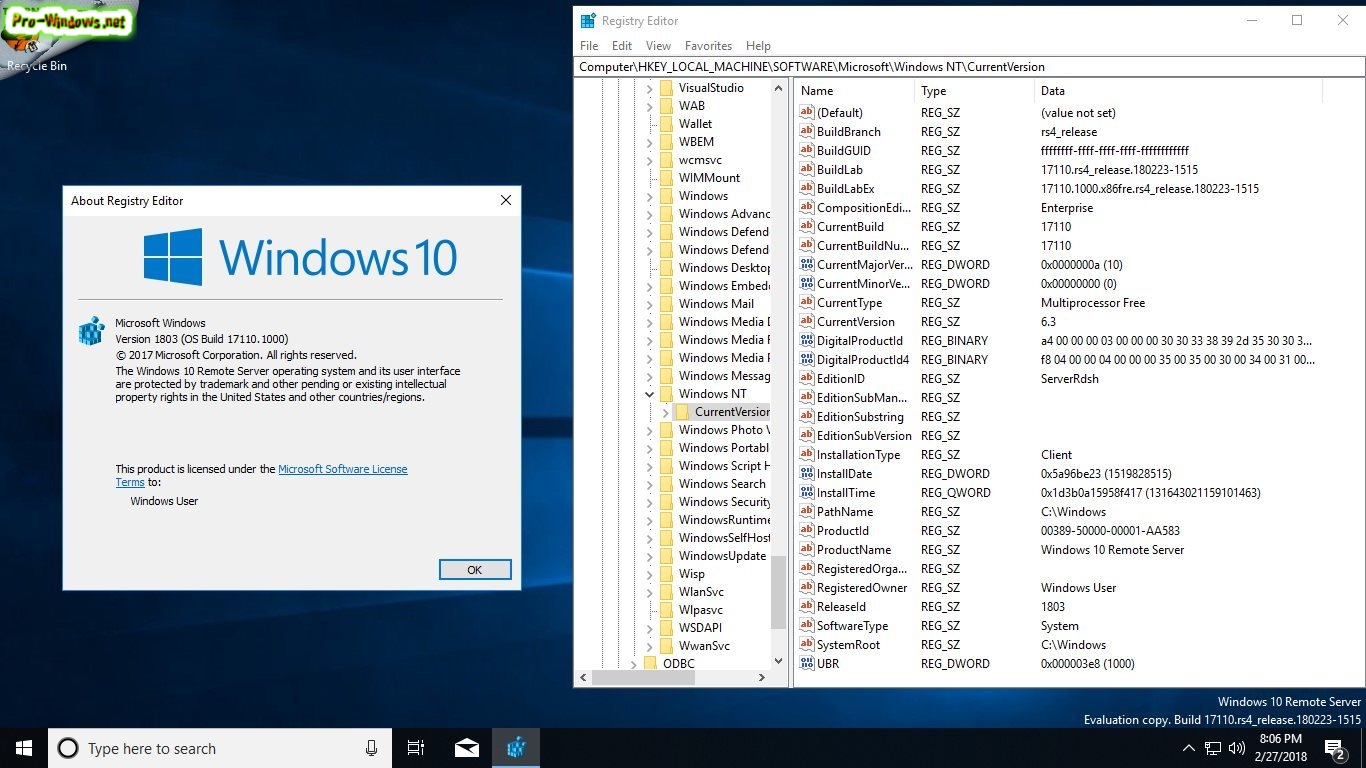Select the DigitalProductId binary value icon
This screenshot has width=1366, height=768.
tap(807, 341)
